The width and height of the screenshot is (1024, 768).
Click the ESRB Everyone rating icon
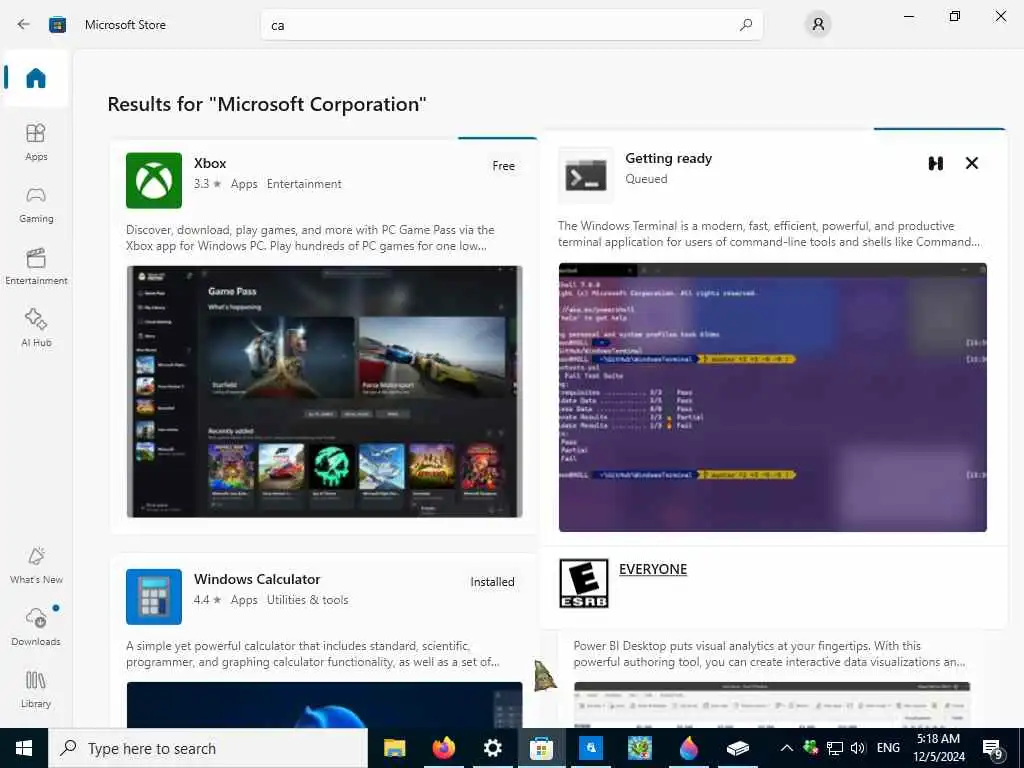[584, 583]
